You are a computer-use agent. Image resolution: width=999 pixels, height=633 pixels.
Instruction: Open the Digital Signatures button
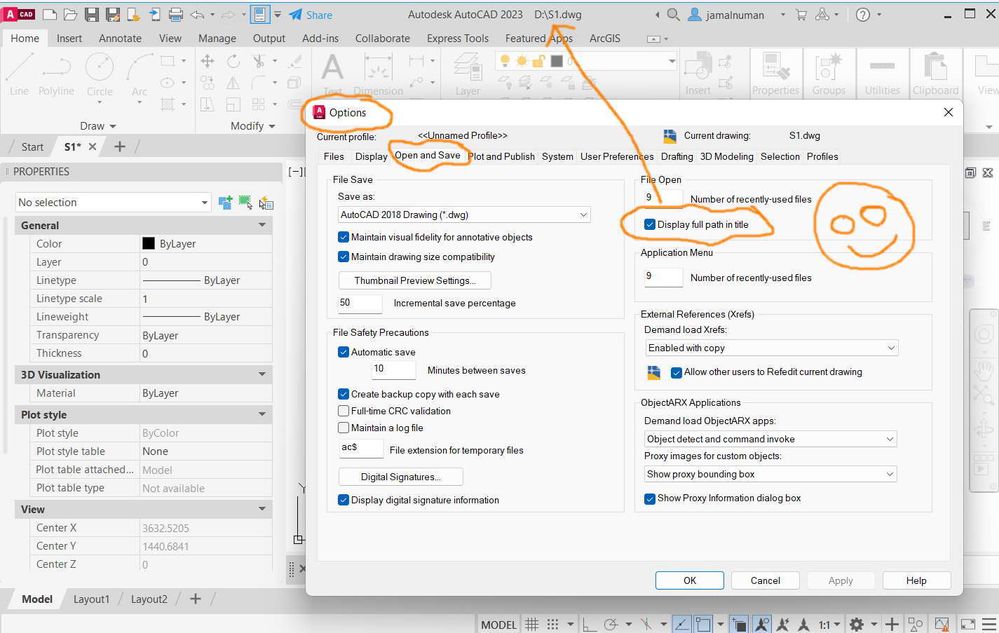pyautogui.click(x=401, y=477)
